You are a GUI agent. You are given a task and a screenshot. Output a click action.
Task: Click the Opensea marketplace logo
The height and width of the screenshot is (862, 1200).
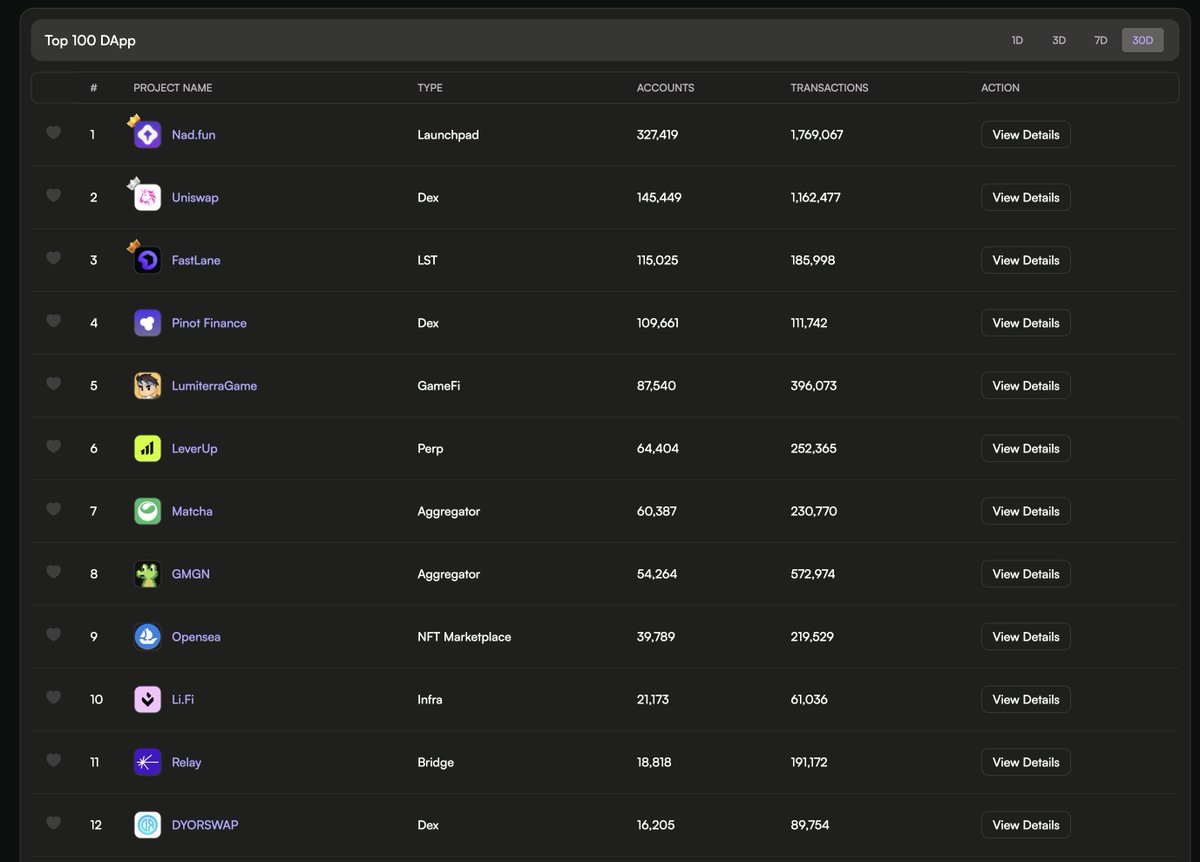click(147, 636)
